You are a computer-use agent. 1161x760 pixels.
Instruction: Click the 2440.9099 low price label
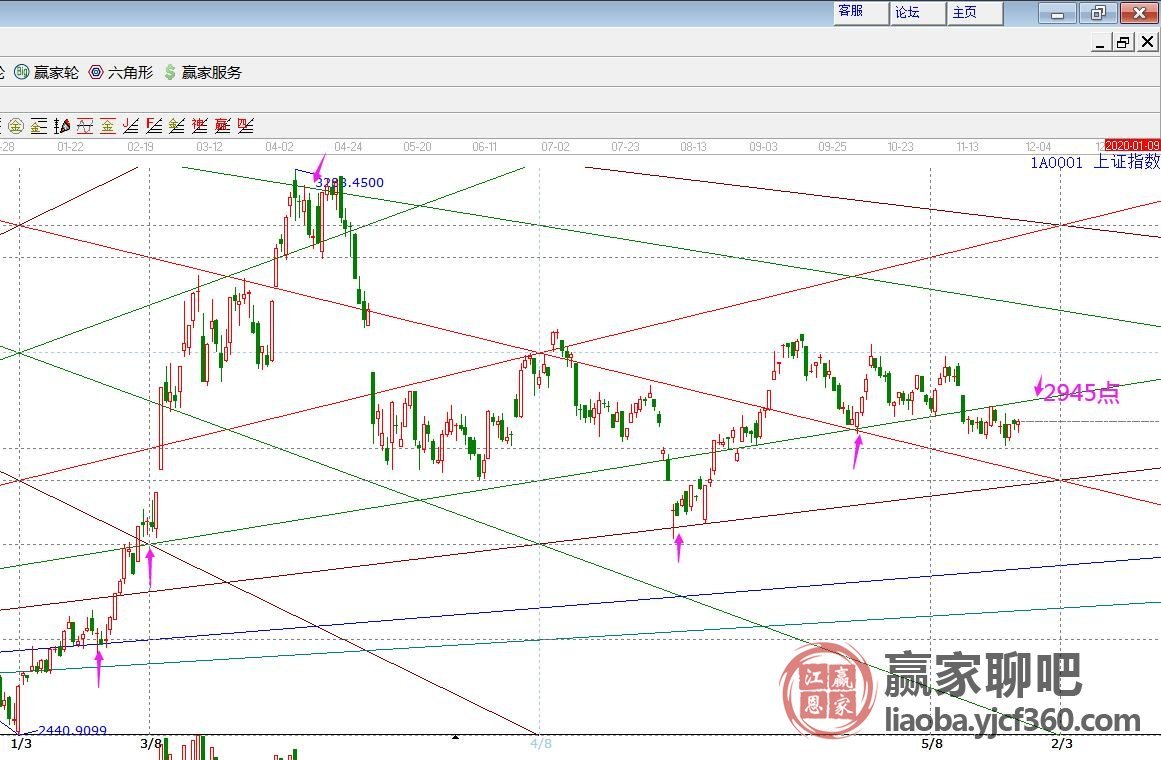pos(72,730)
